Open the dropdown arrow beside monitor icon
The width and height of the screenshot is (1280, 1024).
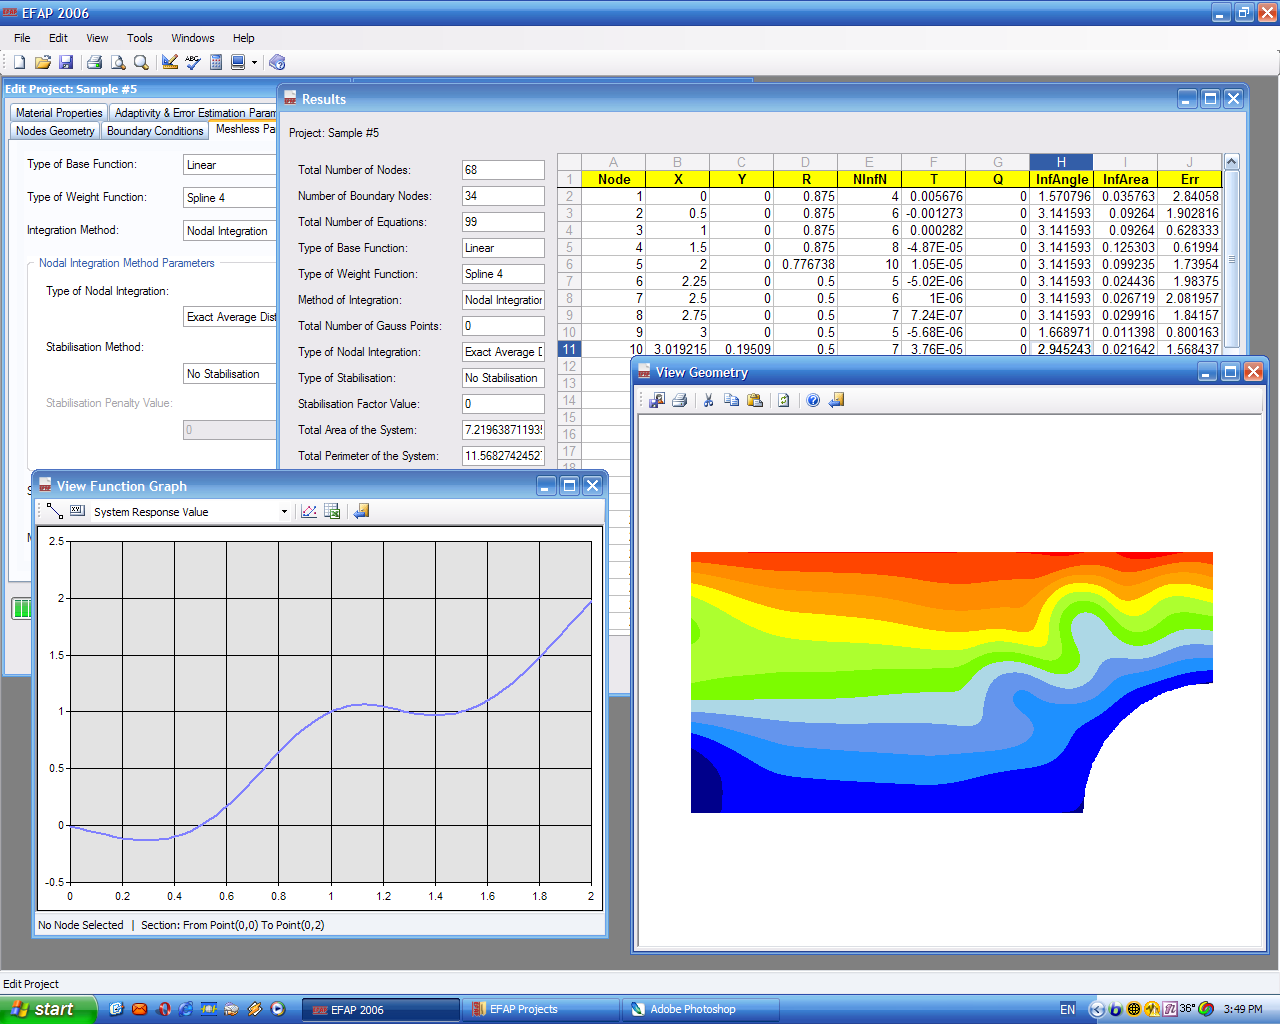click(x=254, y=62)
